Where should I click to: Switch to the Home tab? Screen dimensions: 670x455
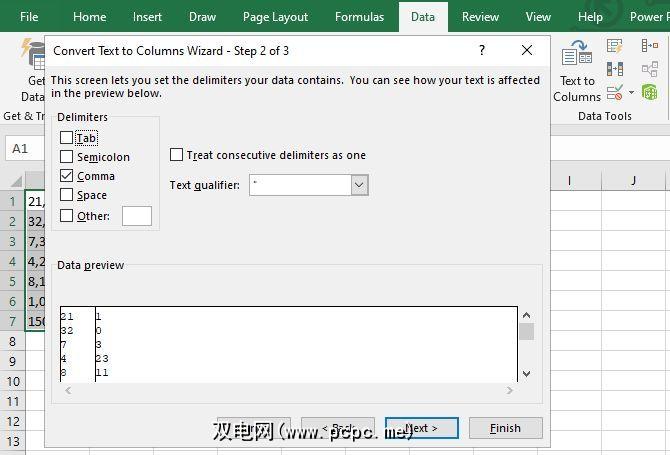[x=89, y=17]
